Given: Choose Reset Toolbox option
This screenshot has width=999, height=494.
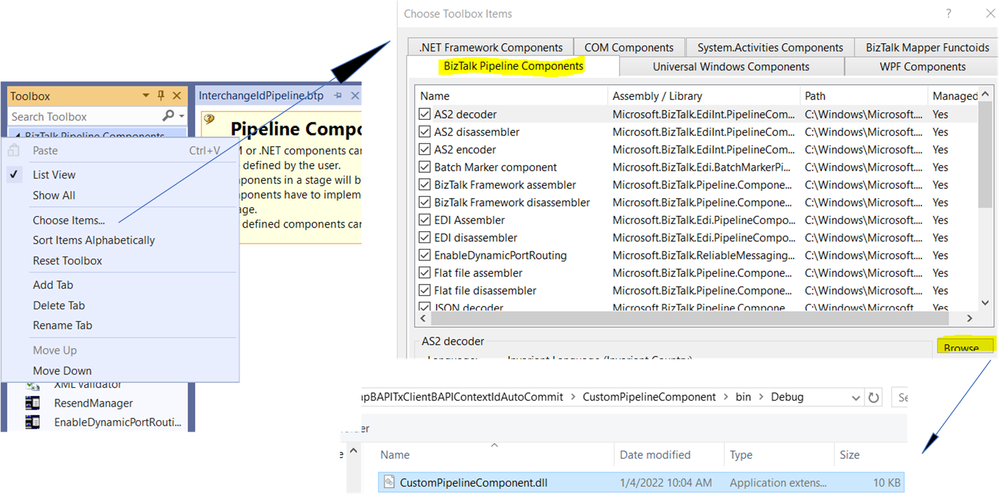Looking at the screenshot, I should [x=67, y=261].
